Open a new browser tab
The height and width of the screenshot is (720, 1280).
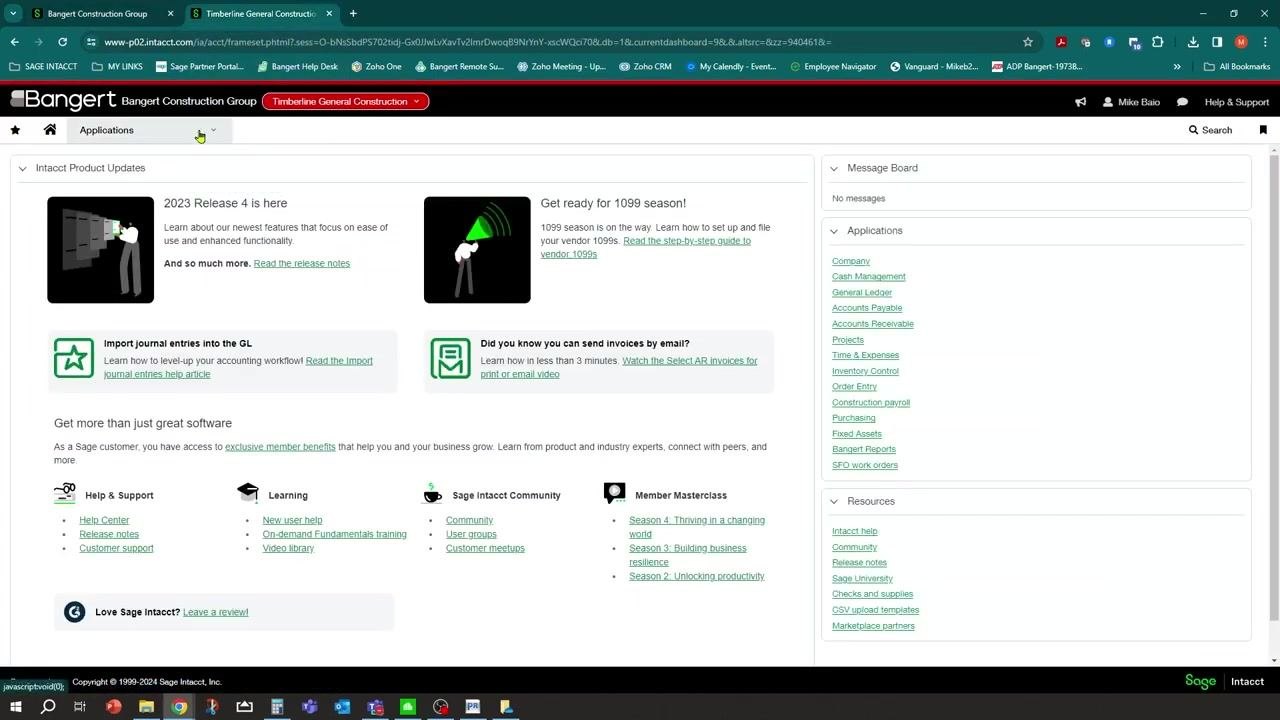tap(353, 14)
